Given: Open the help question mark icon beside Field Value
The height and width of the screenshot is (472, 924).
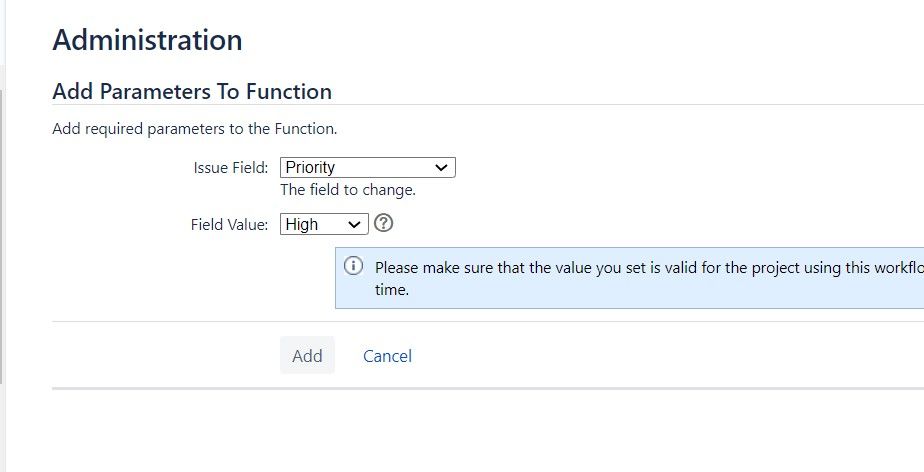Looking at the screenshot, I should pos(383,223).
